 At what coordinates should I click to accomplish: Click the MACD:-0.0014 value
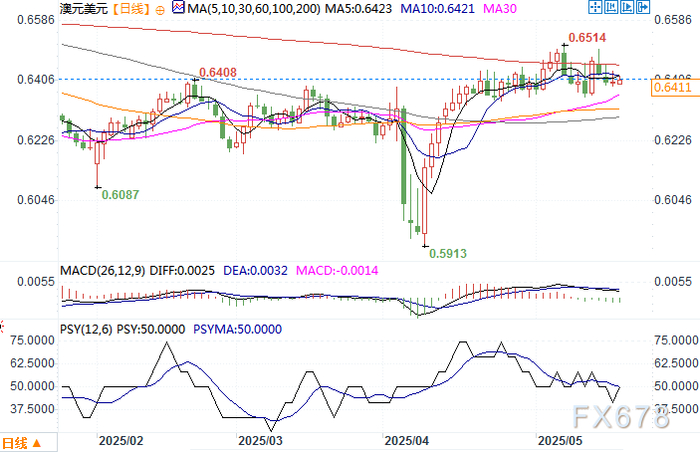[337, 271]
